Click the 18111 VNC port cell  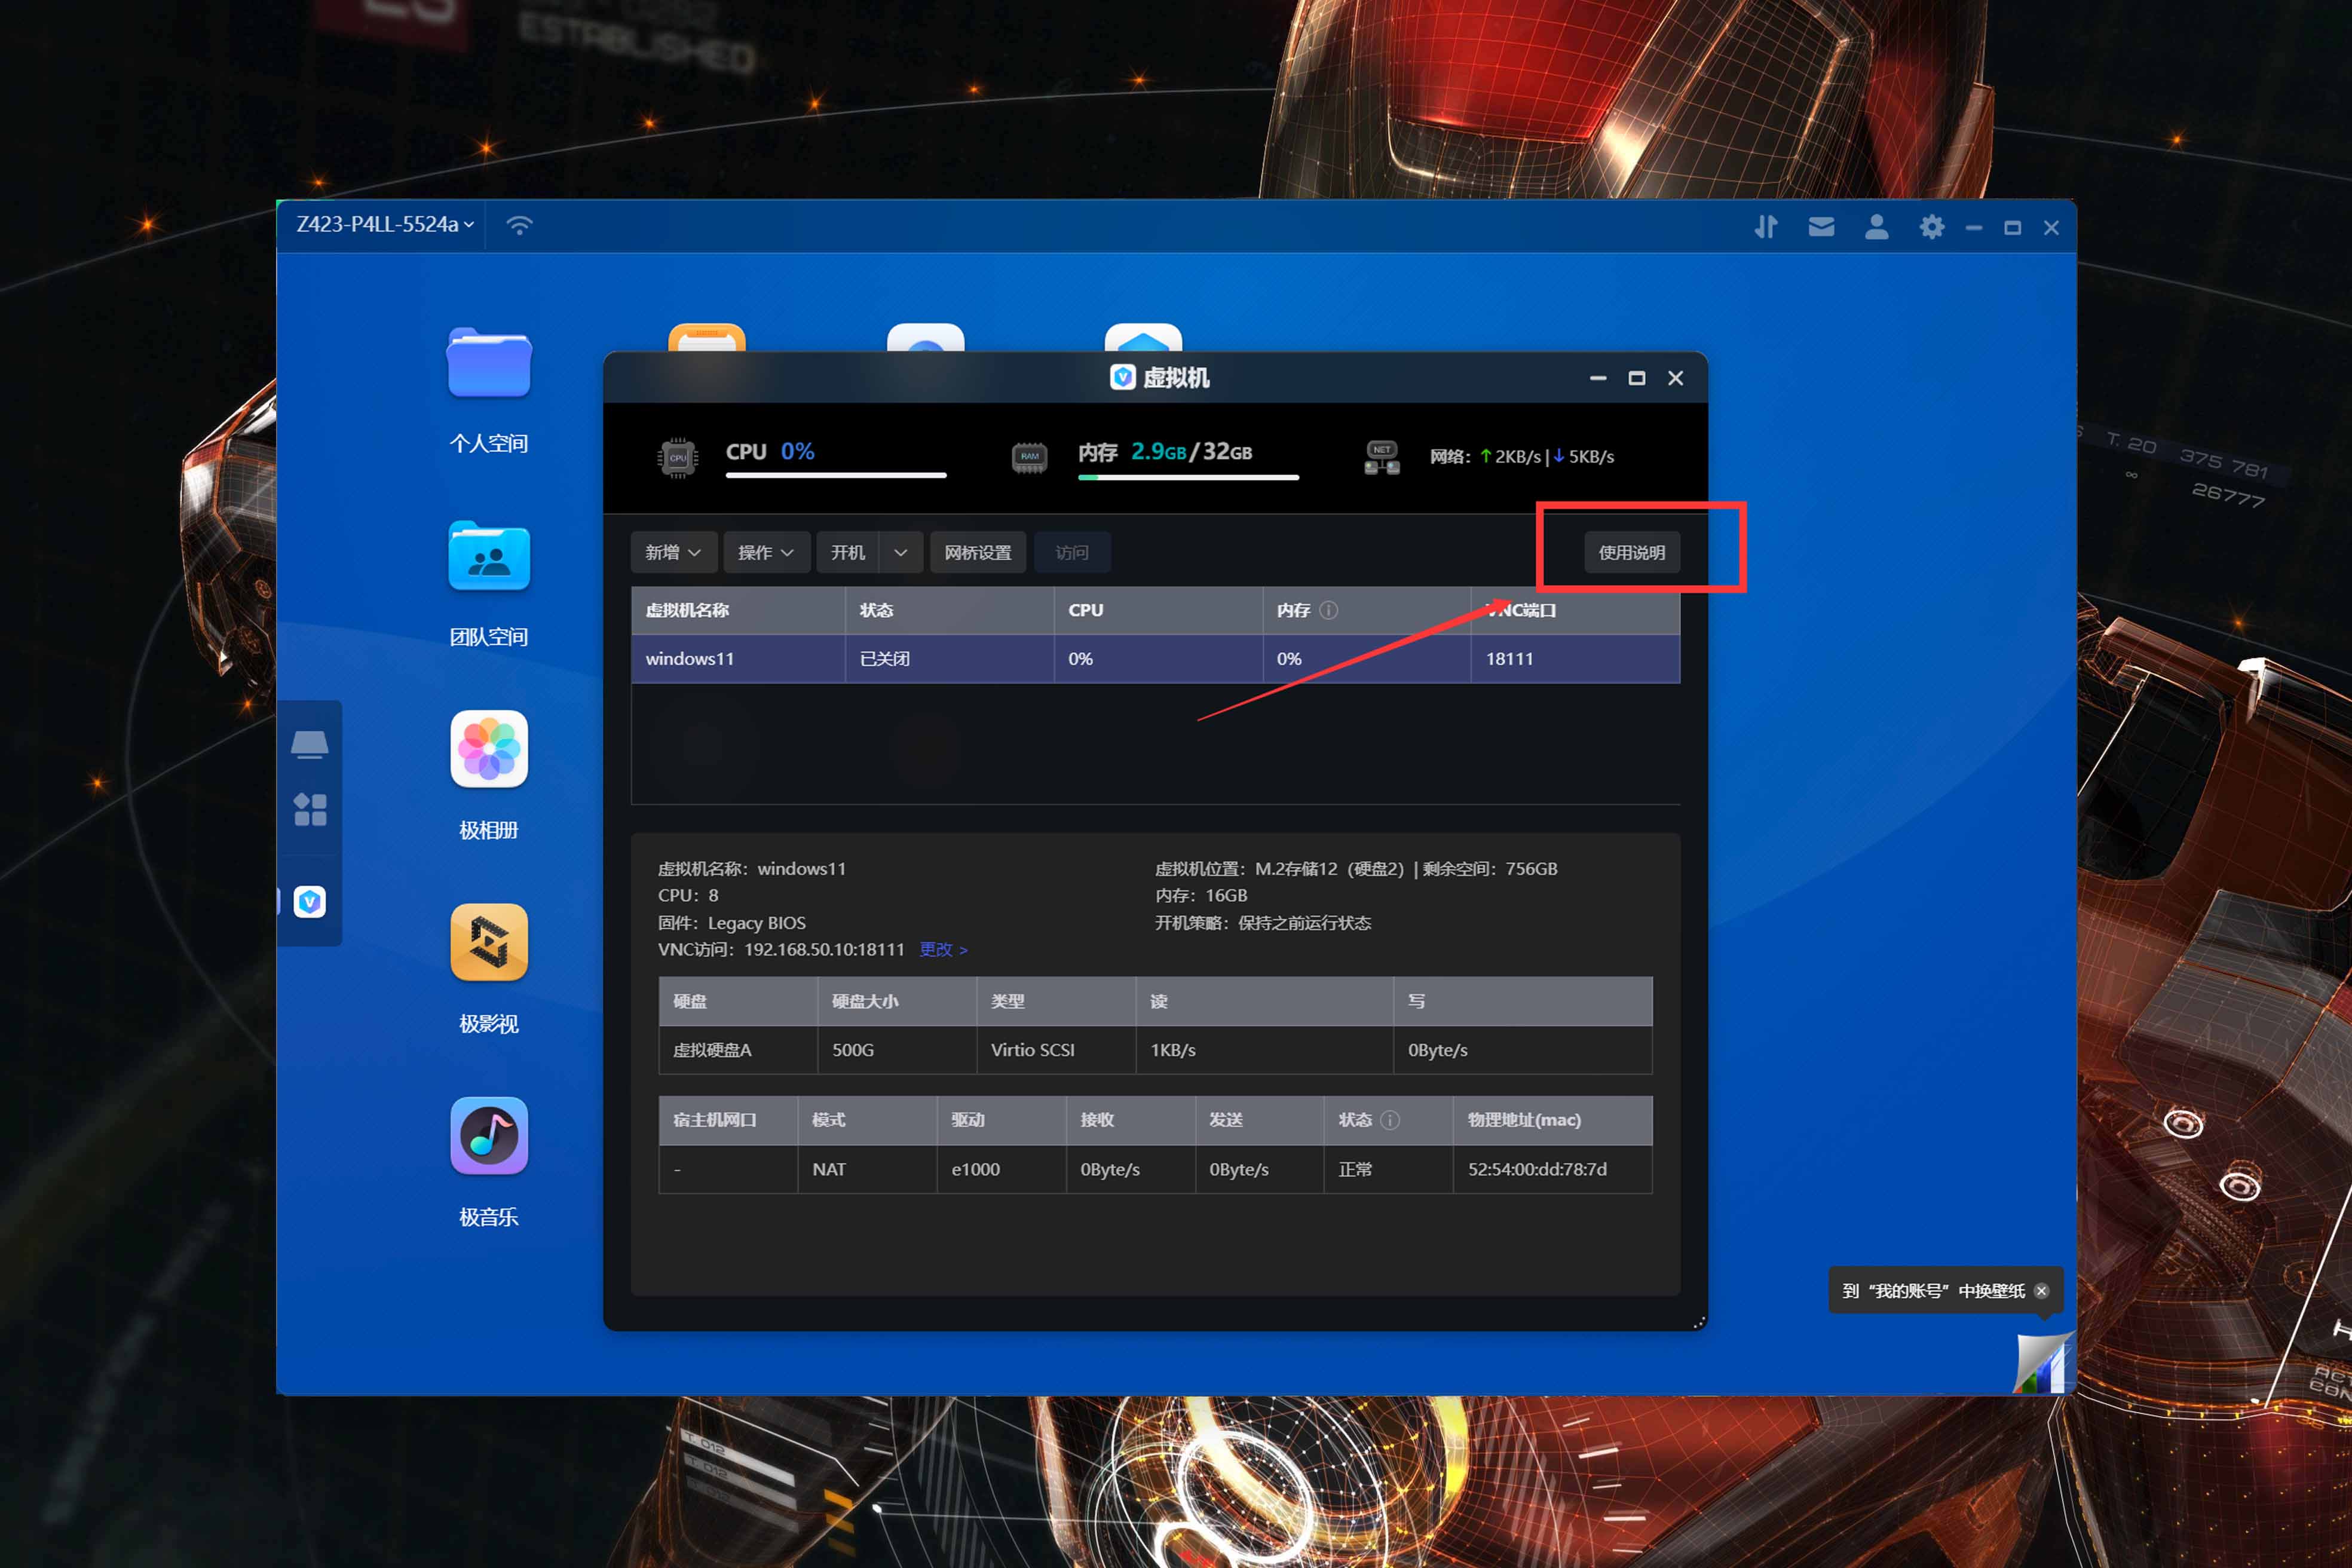coord(1575,658)
